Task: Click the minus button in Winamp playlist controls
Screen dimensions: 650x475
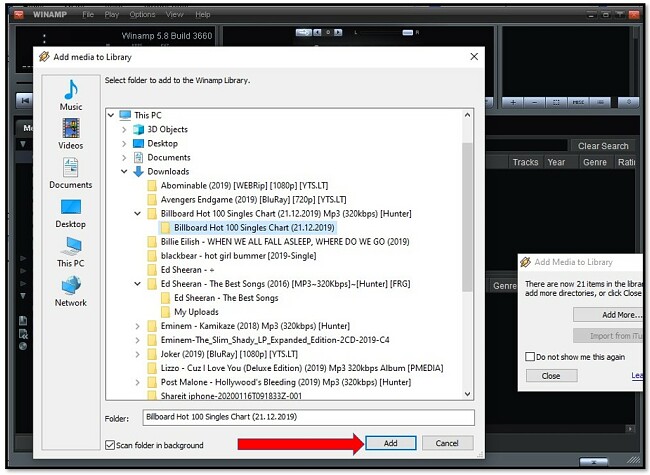Action: [x=535, y=102]
